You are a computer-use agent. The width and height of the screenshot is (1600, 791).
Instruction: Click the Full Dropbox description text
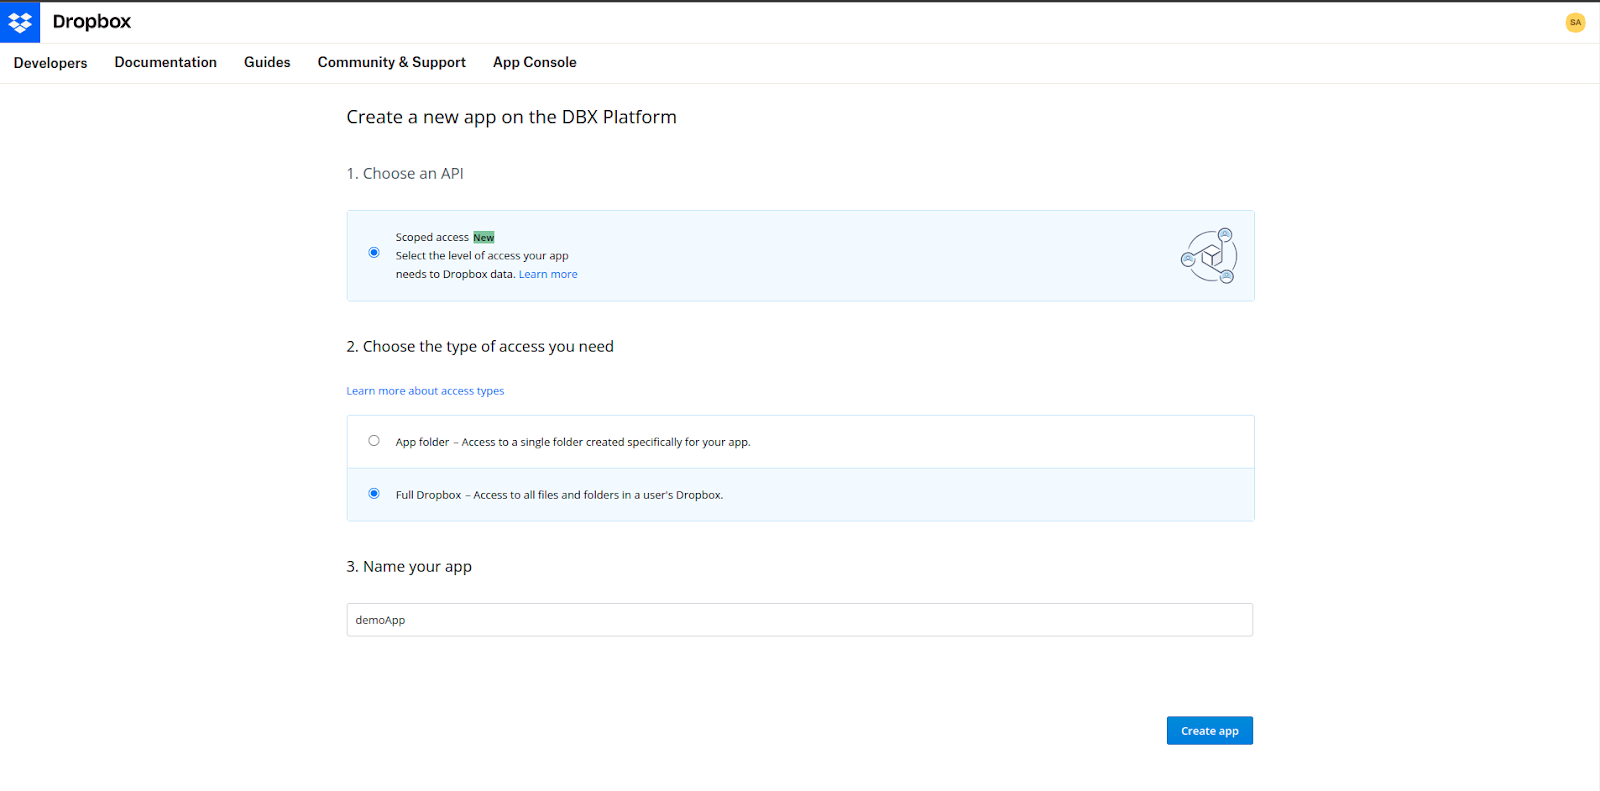pyautogui.click(x=559, y=495)
